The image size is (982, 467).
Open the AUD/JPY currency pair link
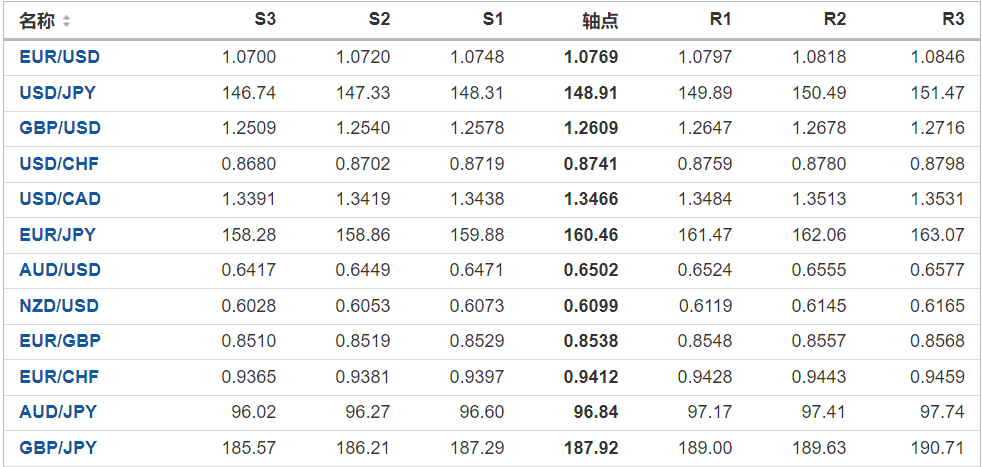57,412
